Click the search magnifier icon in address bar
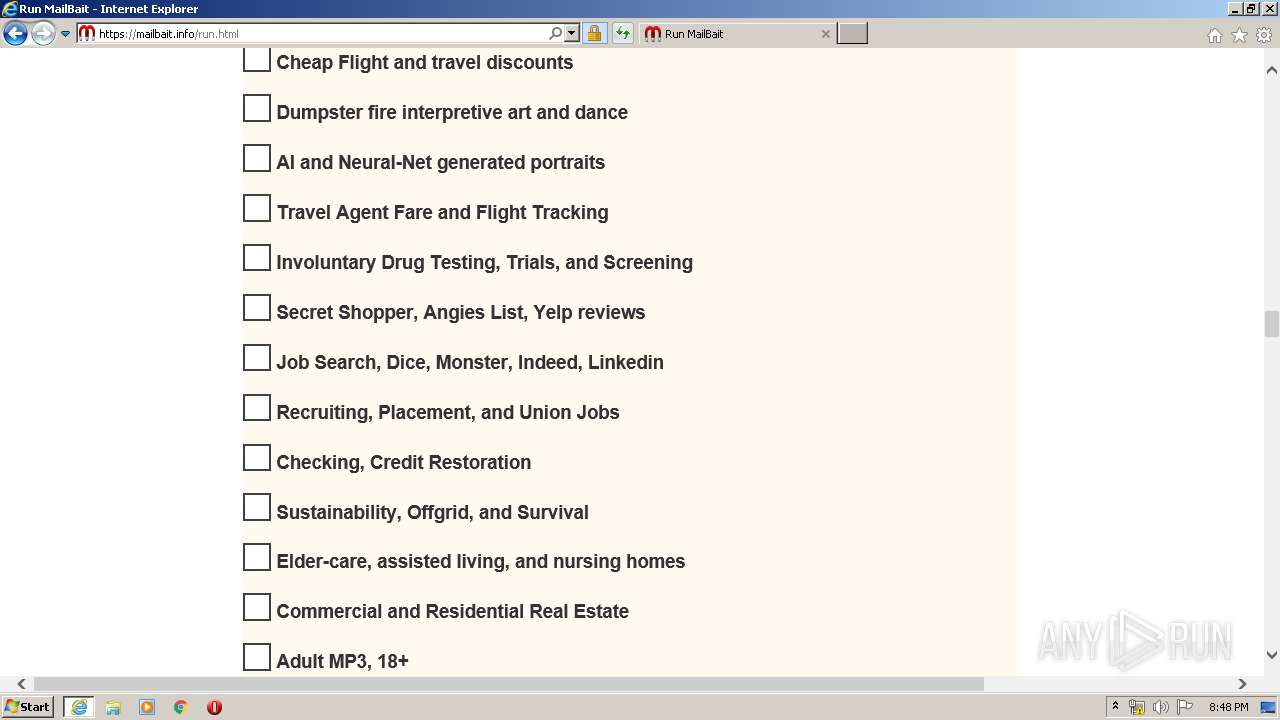1280x720 pixels. click(556, 34)
